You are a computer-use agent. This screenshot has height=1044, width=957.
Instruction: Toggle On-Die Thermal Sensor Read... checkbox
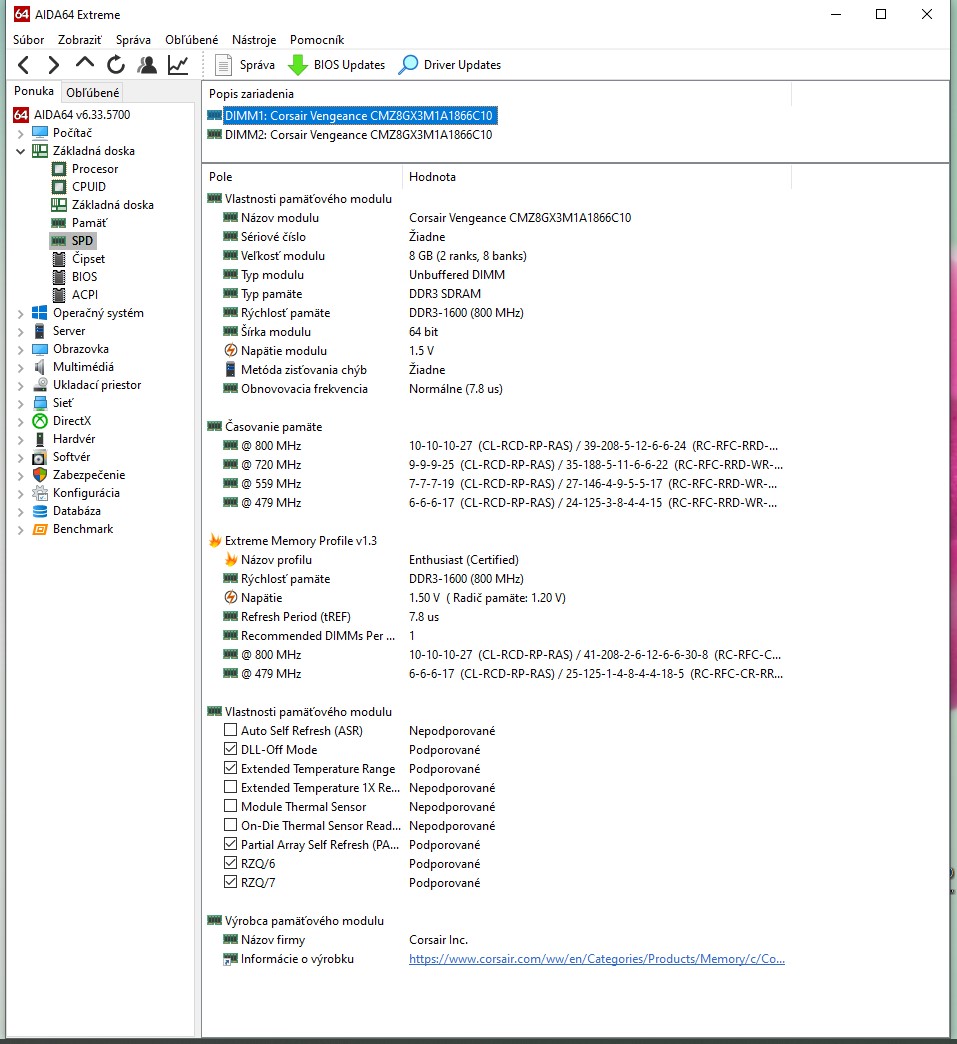pyautogui.click(x=230, y=824)
